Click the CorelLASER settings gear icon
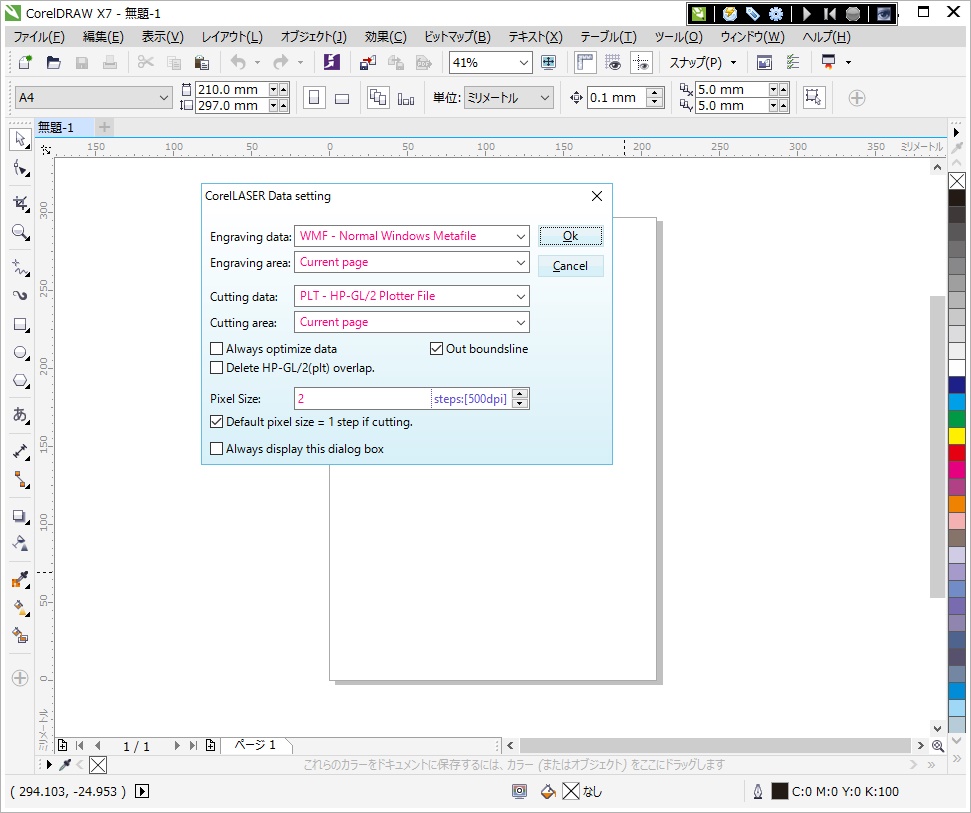The height and width of the screenshot is (813, 971). [776, 14]
